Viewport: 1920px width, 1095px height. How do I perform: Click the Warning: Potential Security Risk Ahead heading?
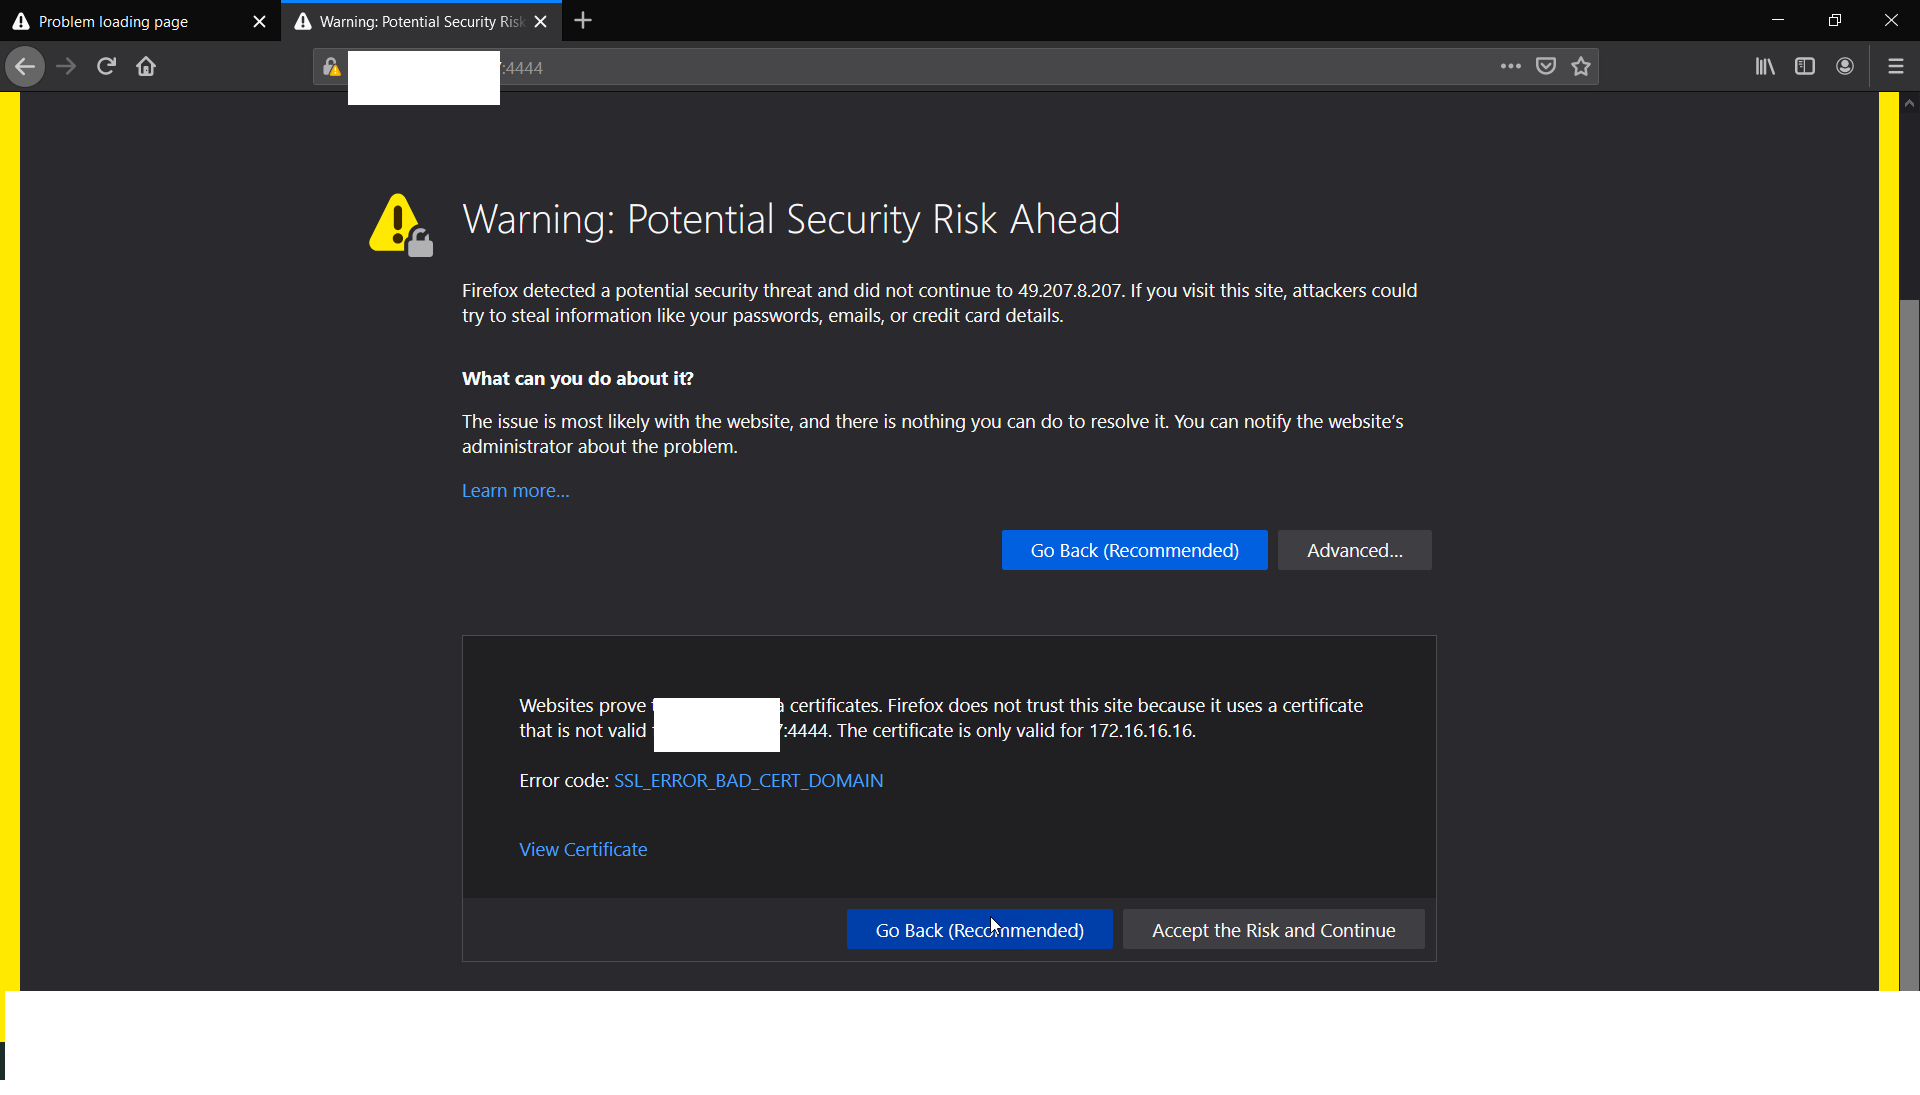tap(791, 220)
